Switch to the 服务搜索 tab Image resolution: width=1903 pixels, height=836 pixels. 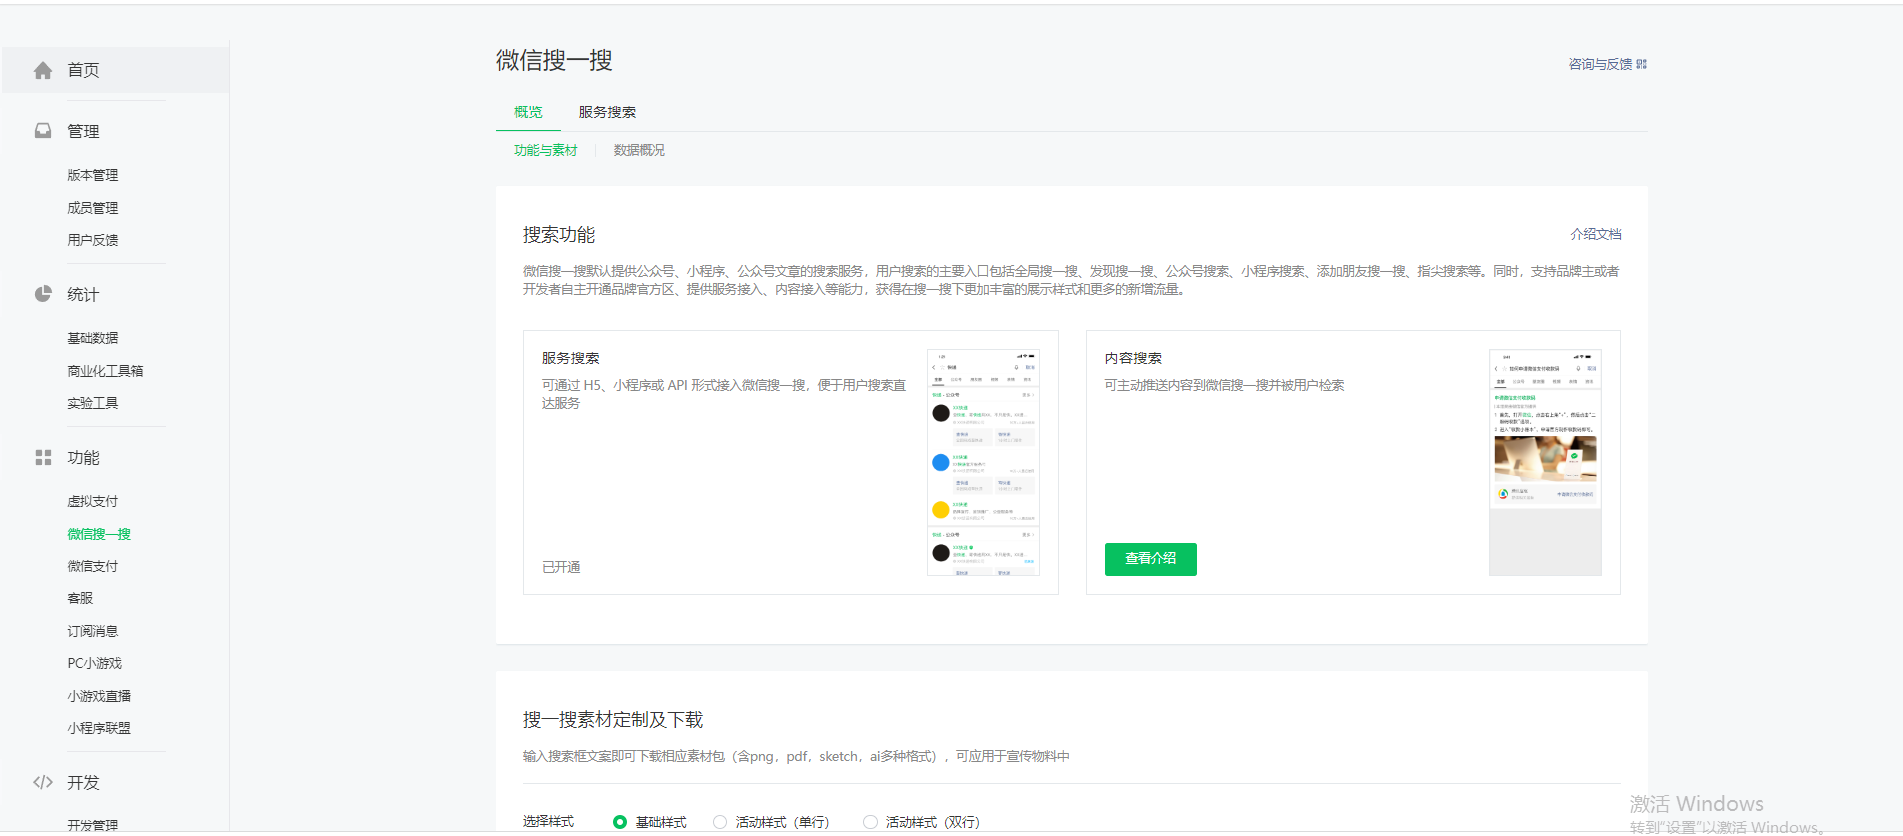click(607, 112)
